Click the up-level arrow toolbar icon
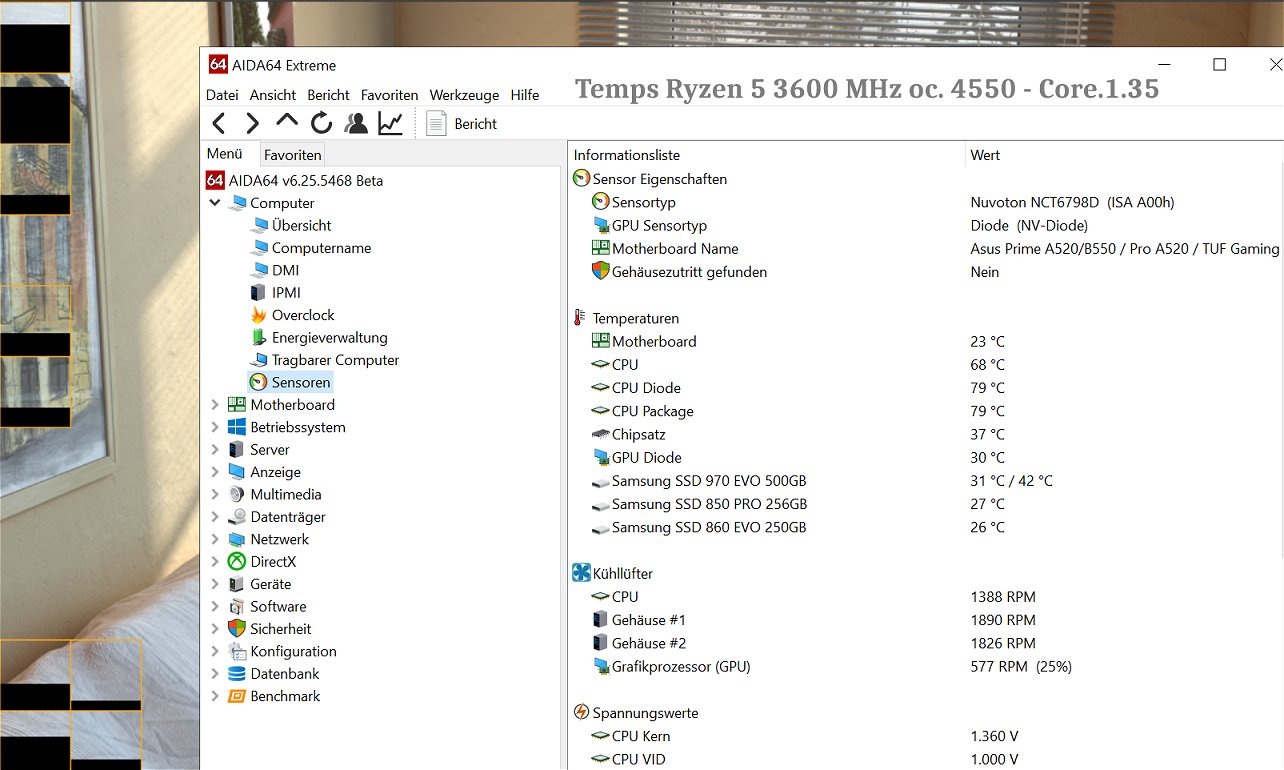This screenshot has width=1284, height=770. (287, 121)
